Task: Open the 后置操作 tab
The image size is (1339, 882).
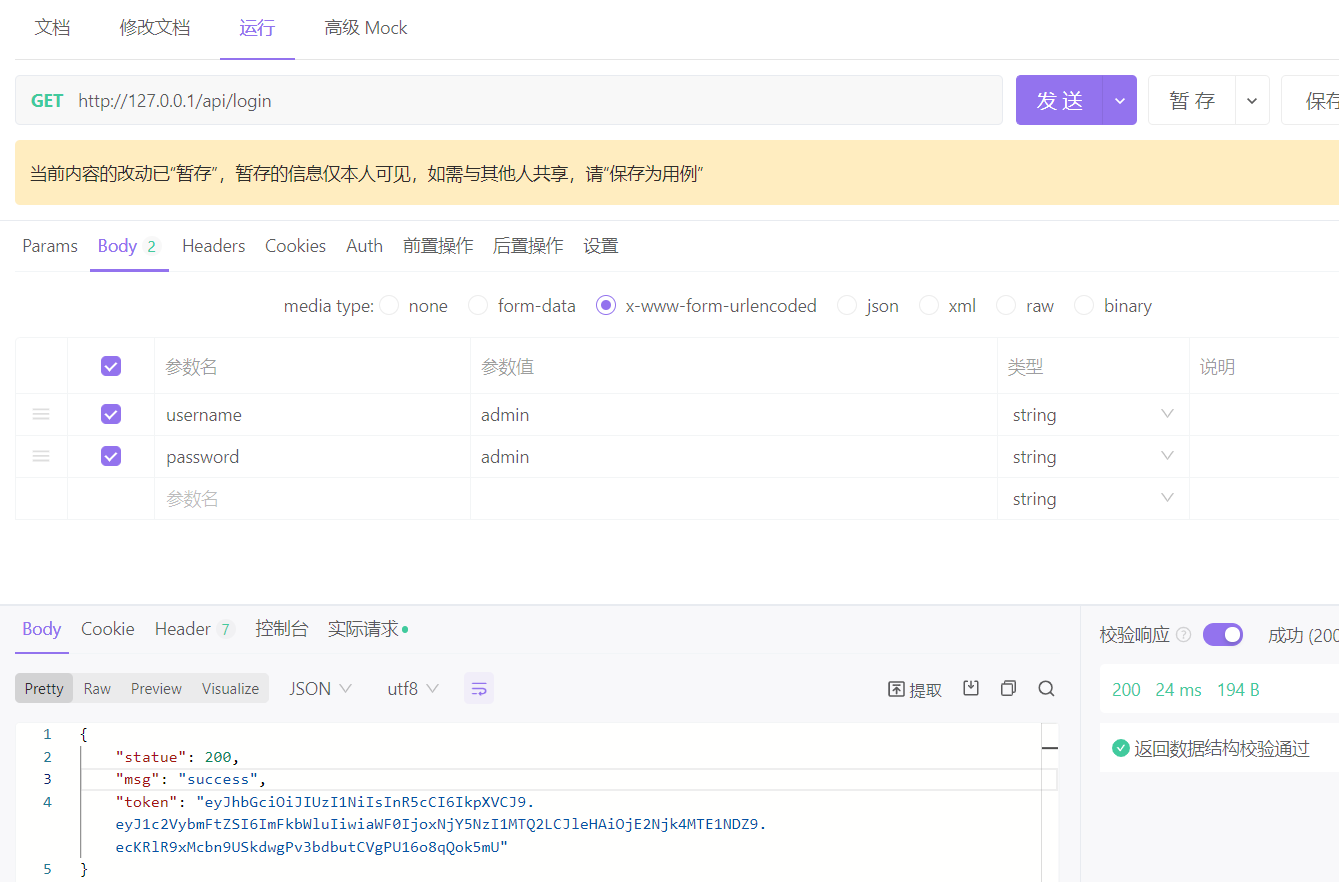Action: [x=528, y=246]
